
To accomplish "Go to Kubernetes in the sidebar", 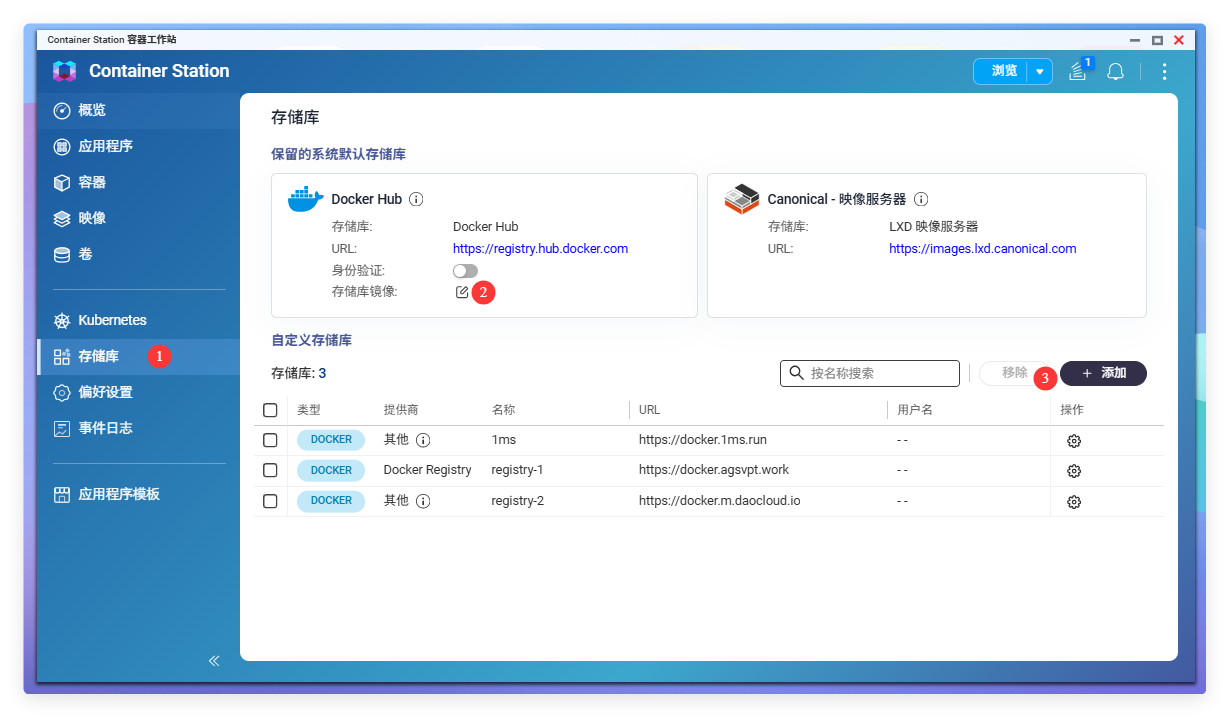I will (112, 320).
